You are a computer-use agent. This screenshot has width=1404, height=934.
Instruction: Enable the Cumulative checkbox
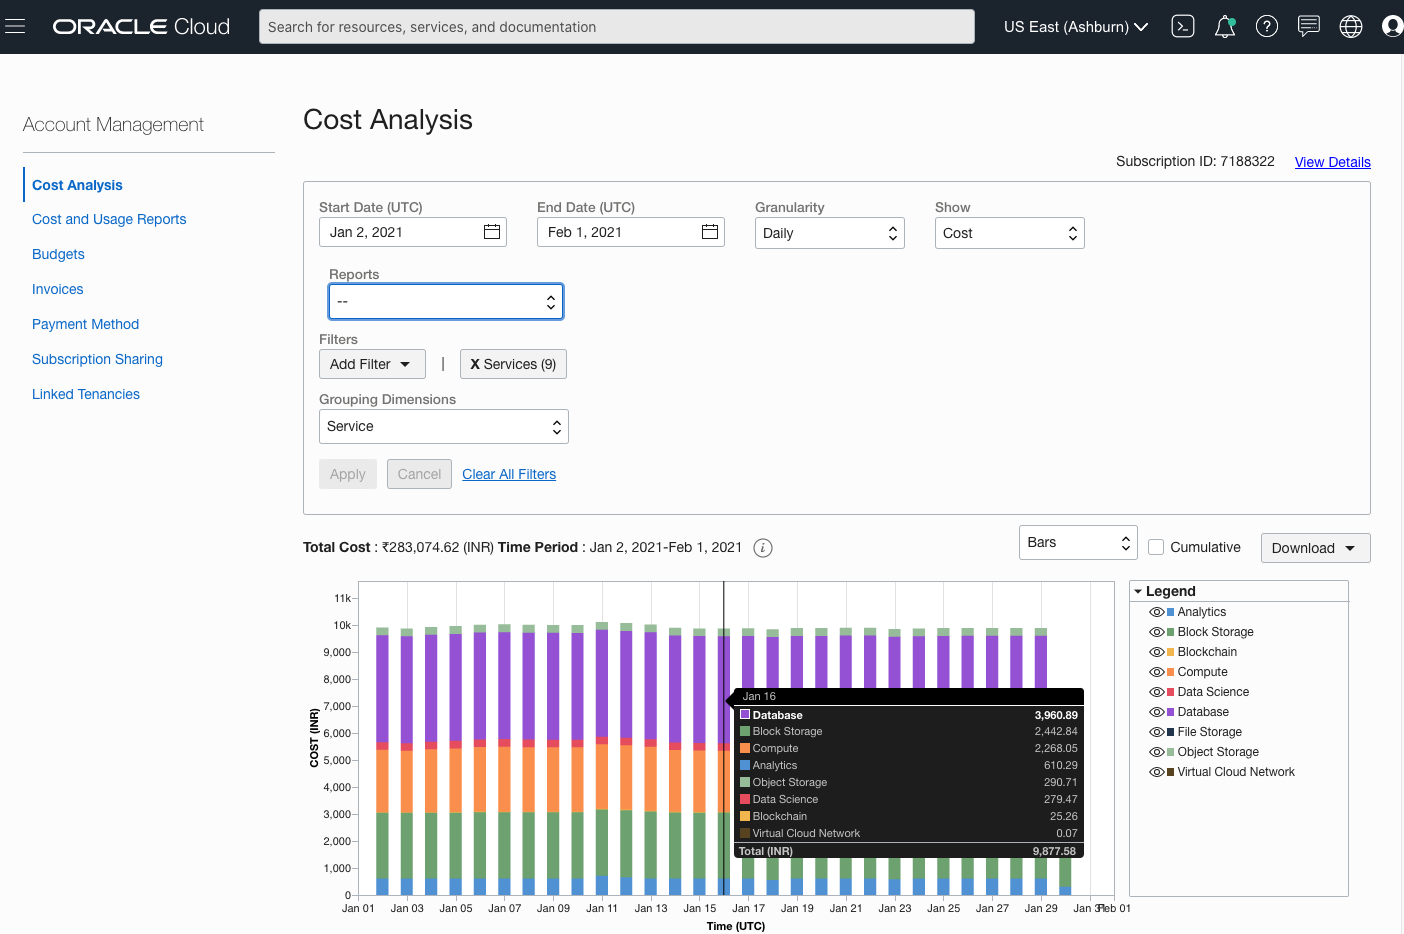pyautogui.click(x=1155, y=547)
